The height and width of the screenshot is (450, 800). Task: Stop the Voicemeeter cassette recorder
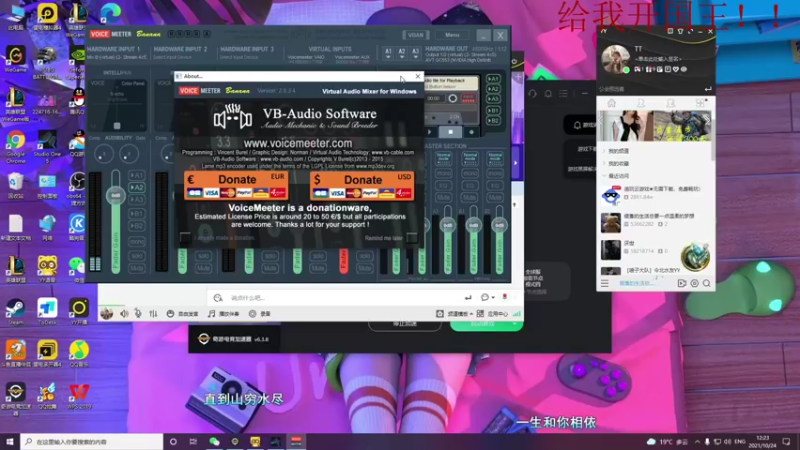(x=451, y=132)
